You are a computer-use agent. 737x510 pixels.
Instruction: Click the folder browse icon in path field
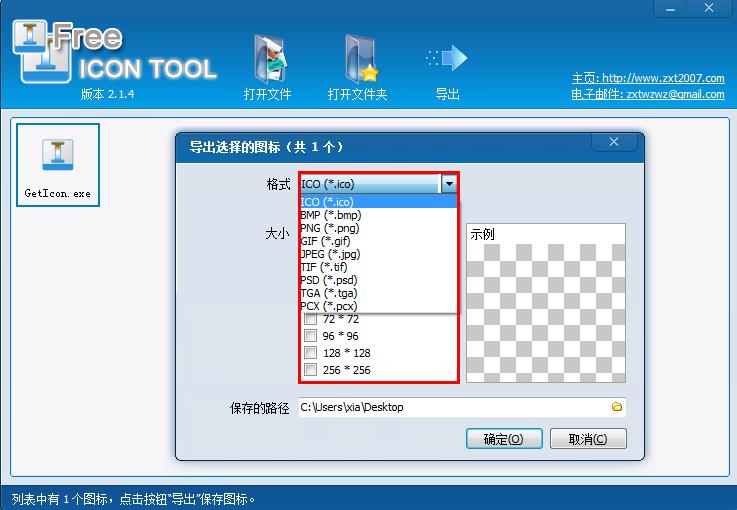617,407
